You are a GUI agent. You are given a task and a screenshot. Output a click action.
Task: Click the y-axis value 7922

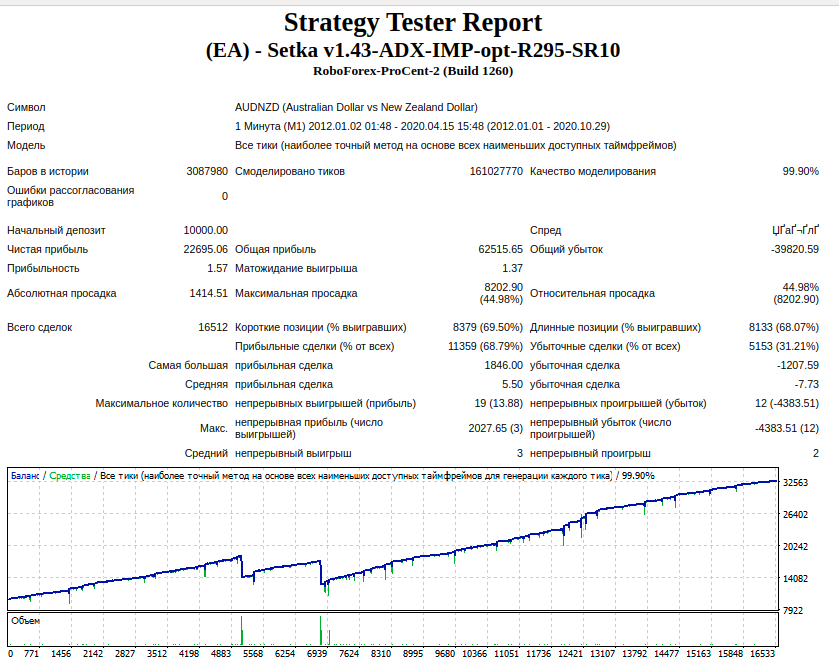point(794,611)
